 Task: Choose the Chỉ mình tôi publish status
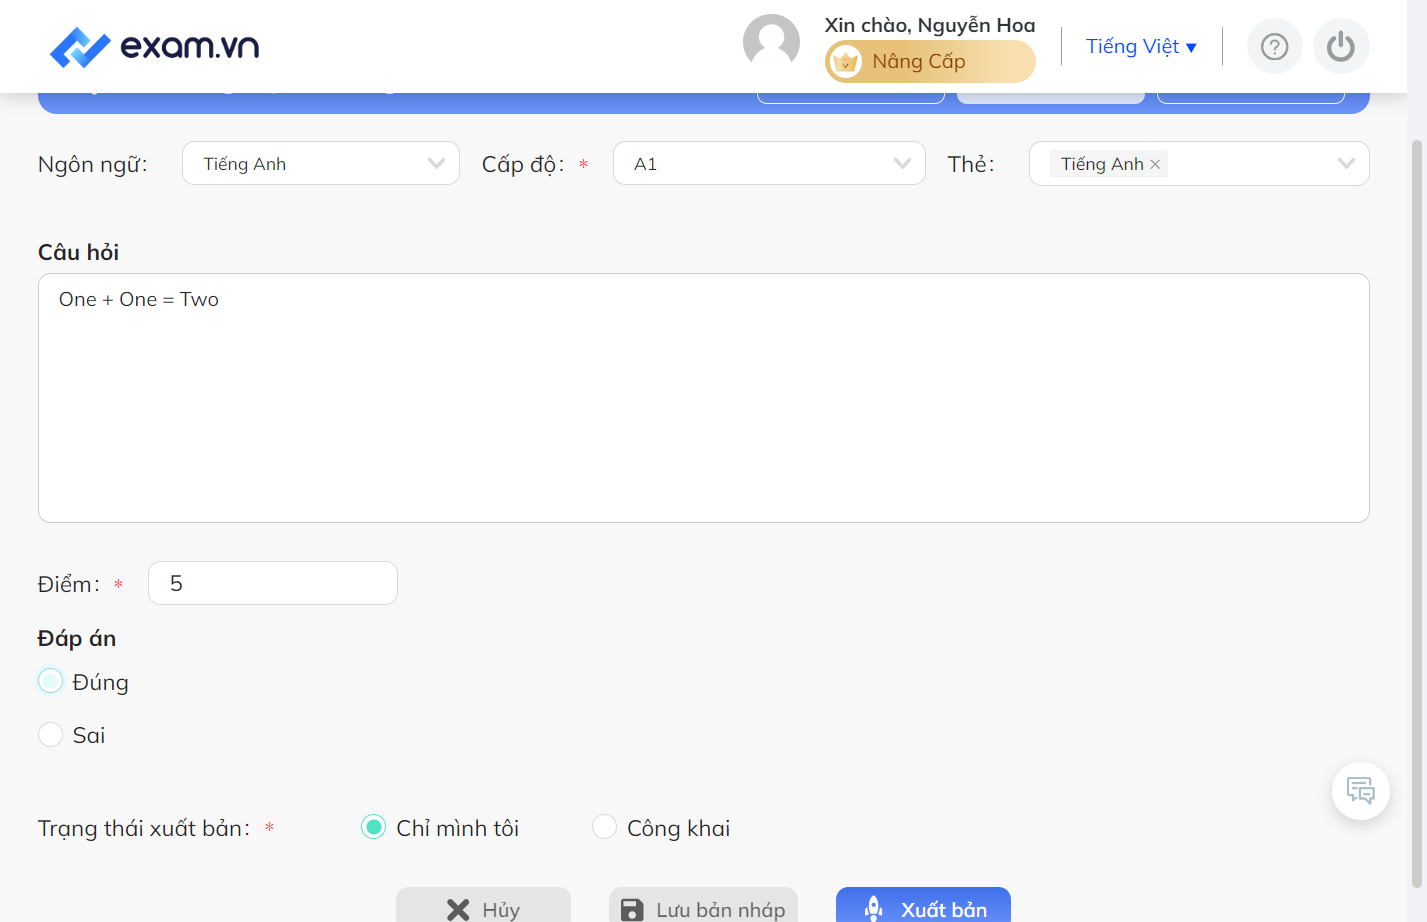point(373,827)
